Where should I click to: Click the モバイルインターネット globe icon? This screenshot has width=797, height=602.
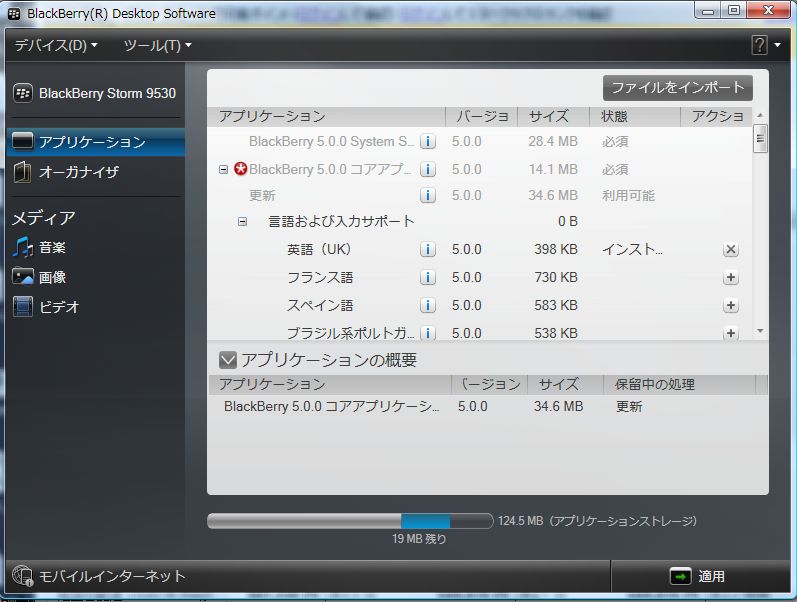[x=22, y=576]
